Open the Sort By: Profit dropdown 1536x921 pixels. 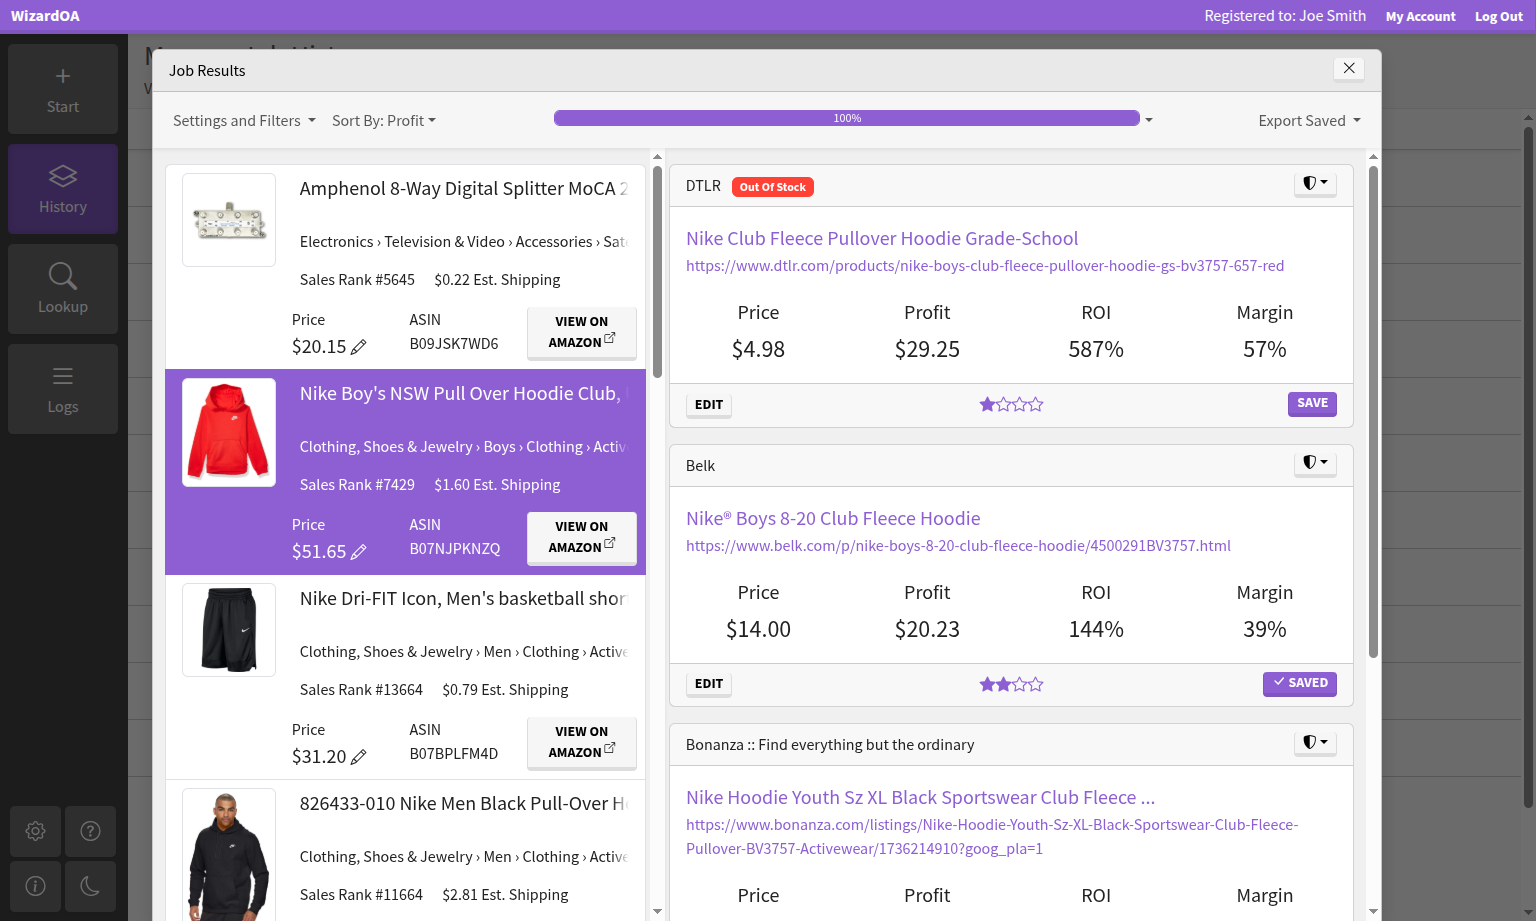384,121
